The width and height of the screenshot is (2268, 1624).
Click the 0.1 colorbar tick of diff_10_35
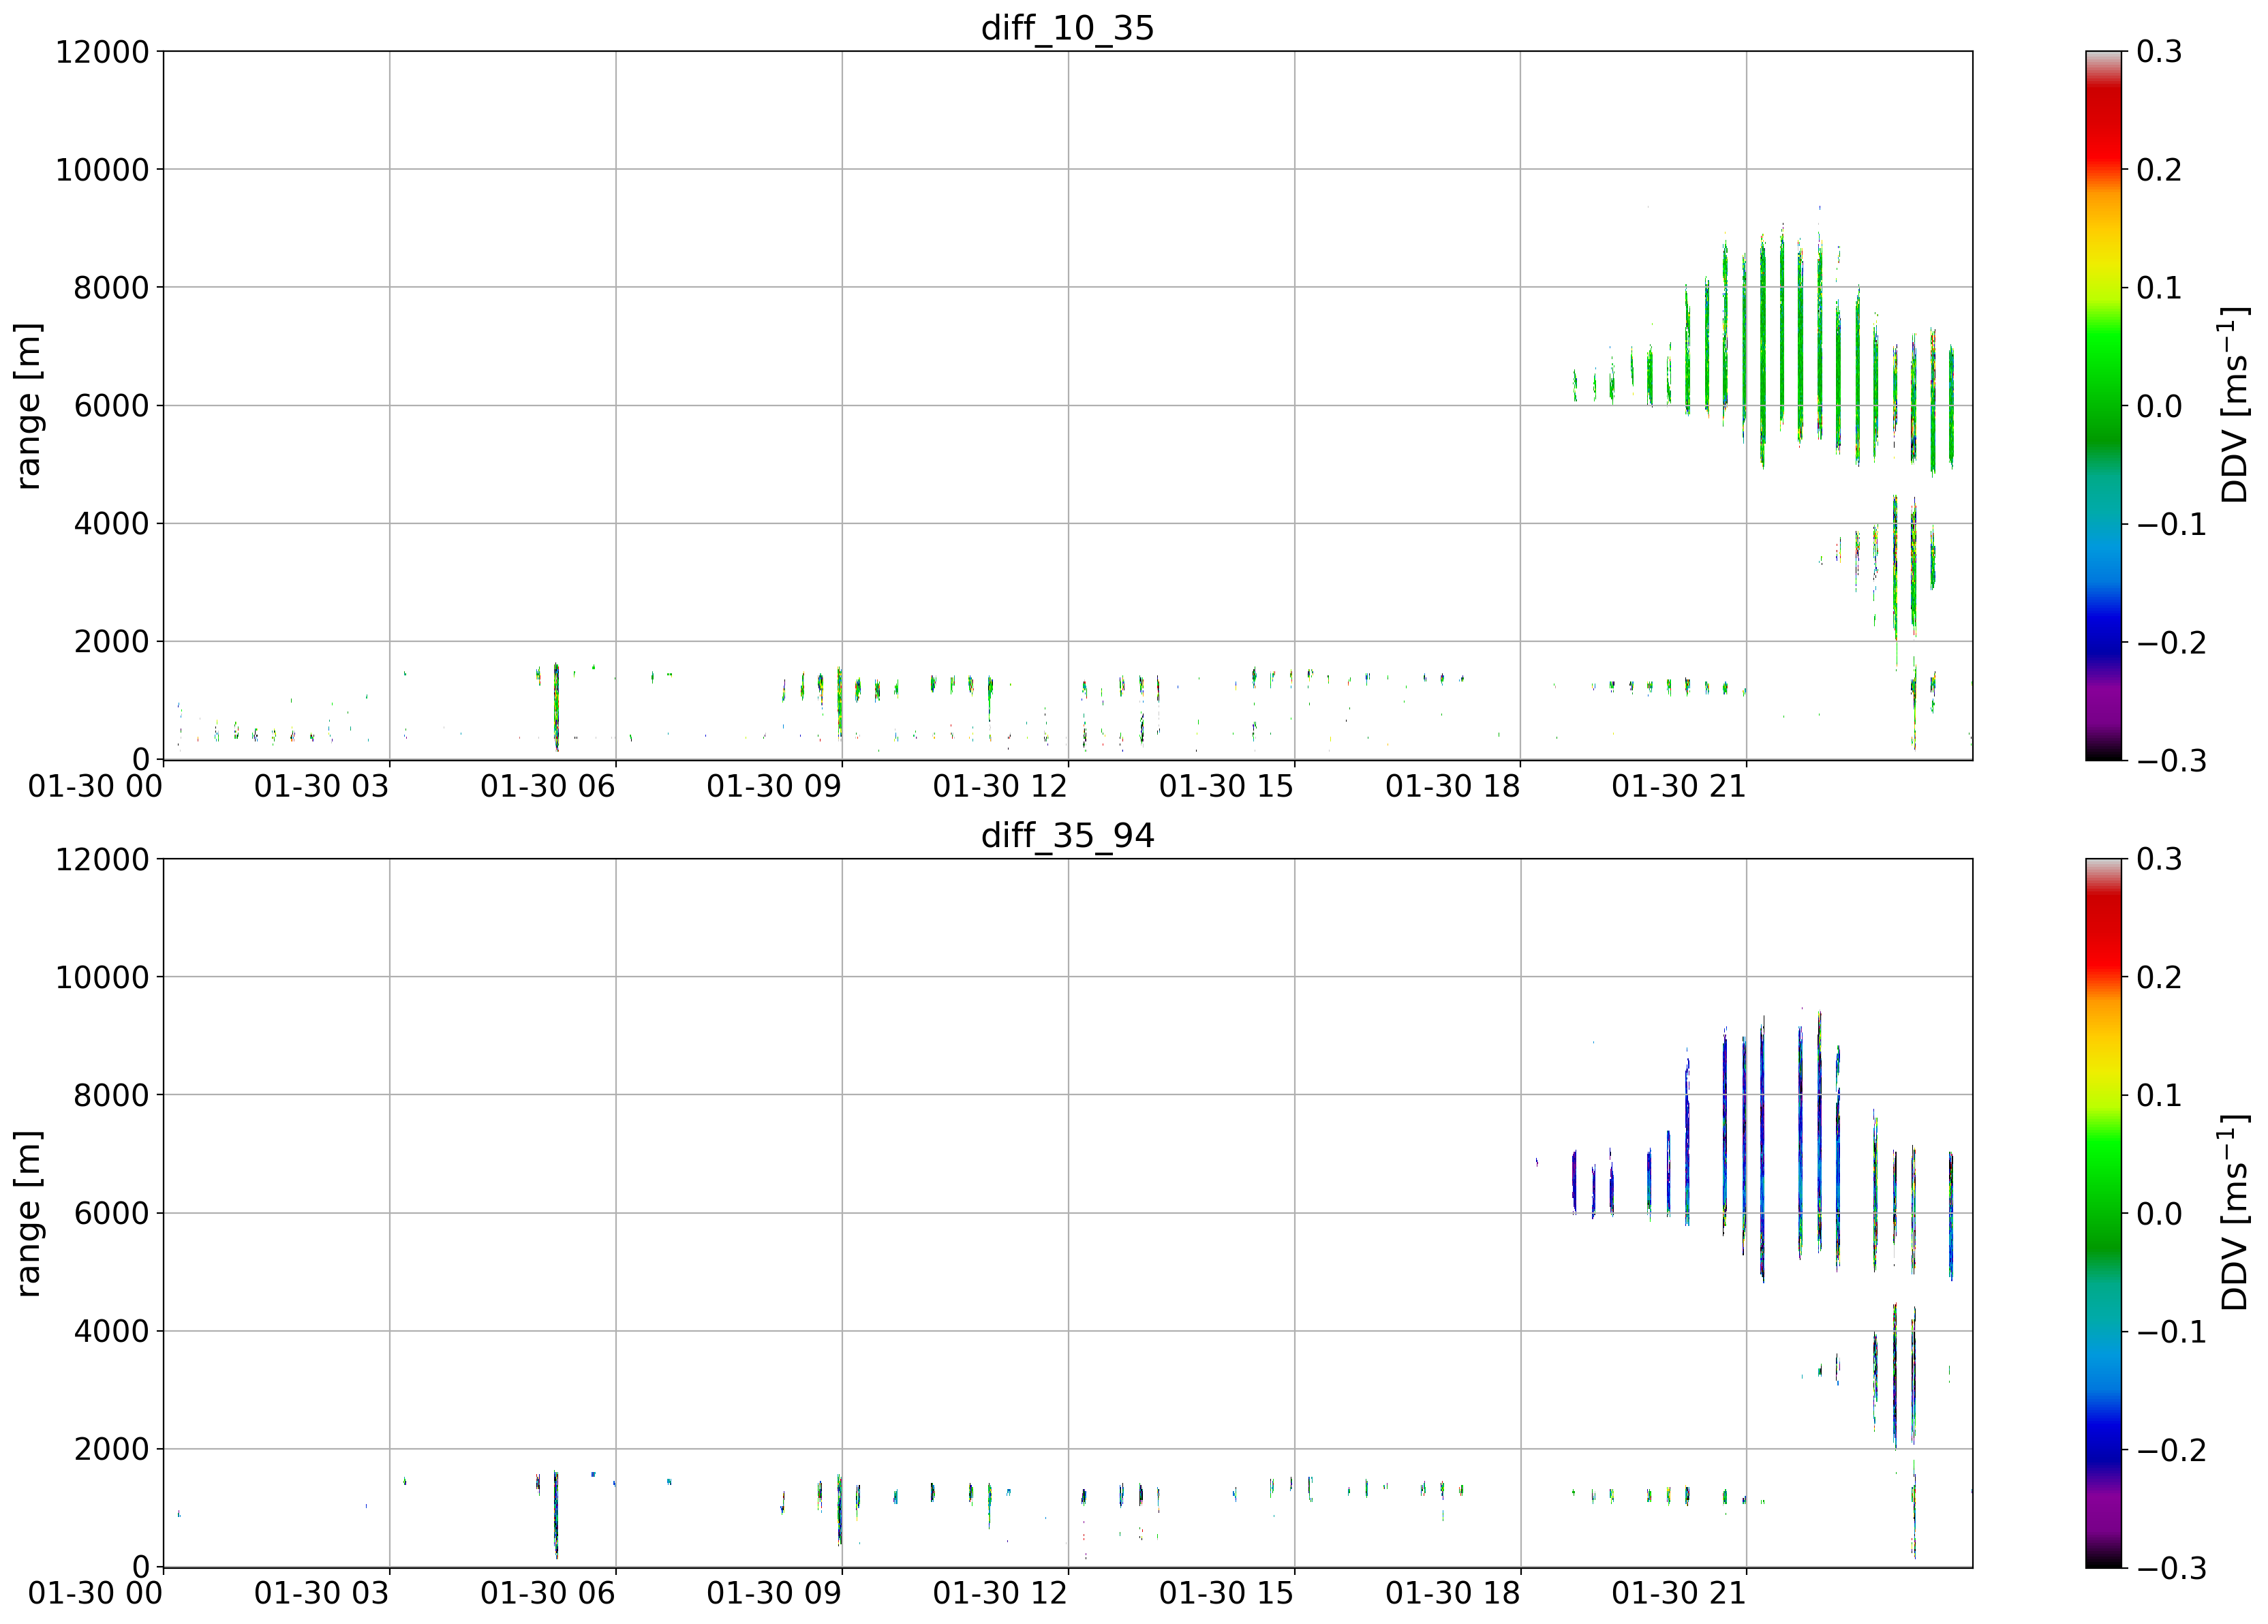click(x=2160, y=288)
